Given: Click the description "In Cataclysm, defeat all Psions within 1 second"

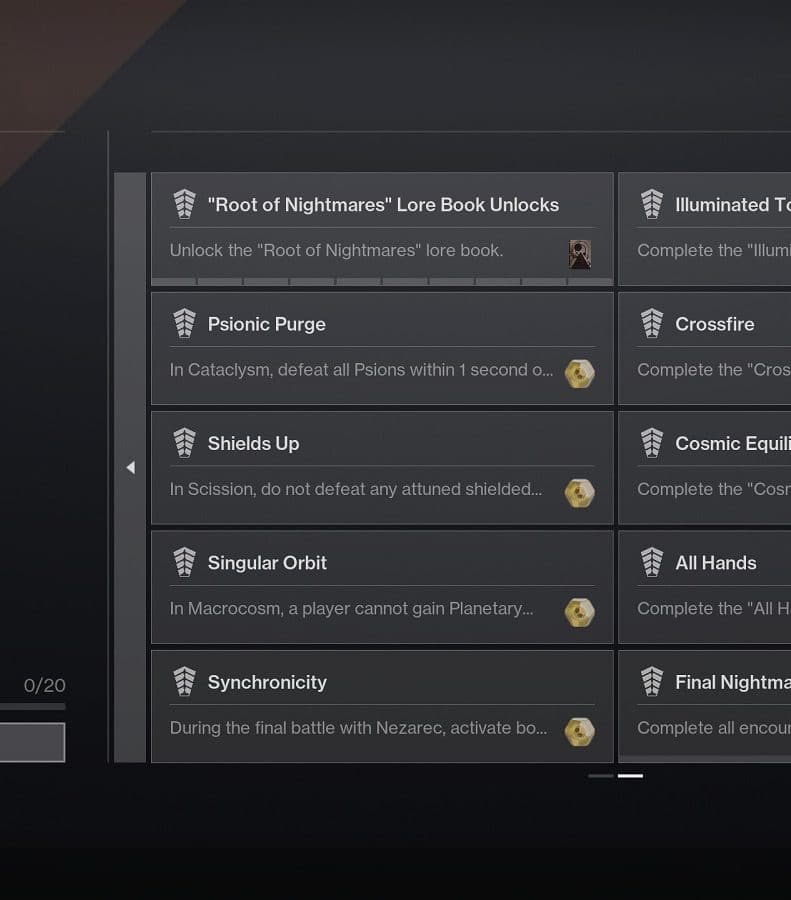Looking at the screenshot, I should (x=350, y=370).
